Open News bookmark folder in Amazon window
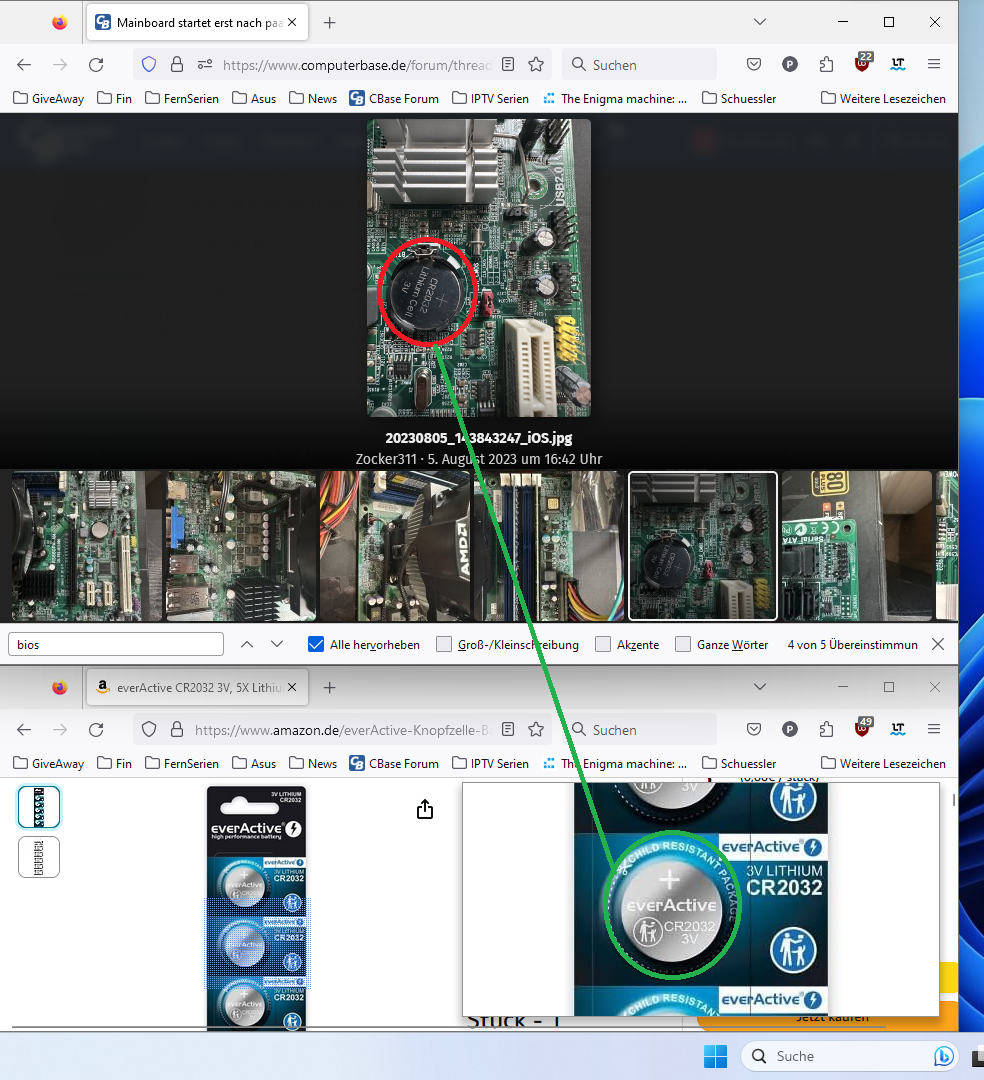Image resolution: width=984 pixels, height=1080 pixels. [x=313, y=763]
